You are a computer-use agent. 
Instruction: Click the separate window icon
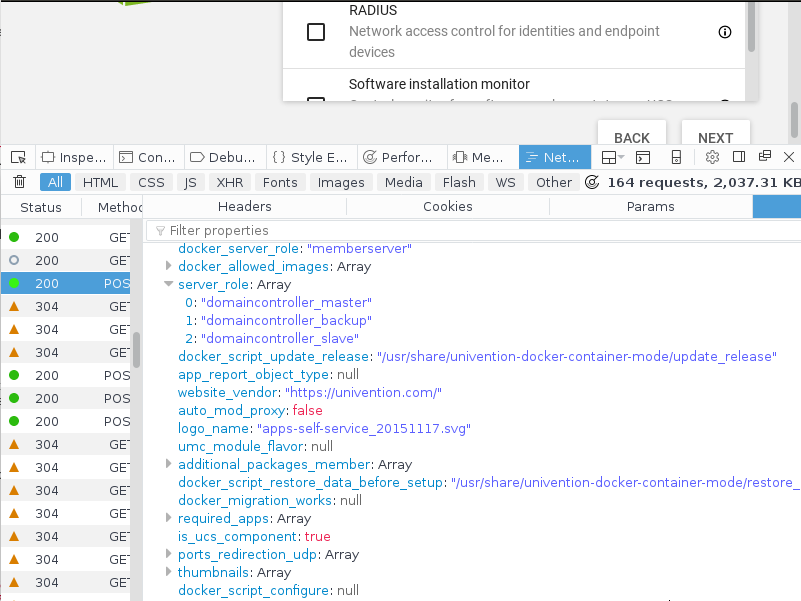pyautogui.click(x=764, y=157)
